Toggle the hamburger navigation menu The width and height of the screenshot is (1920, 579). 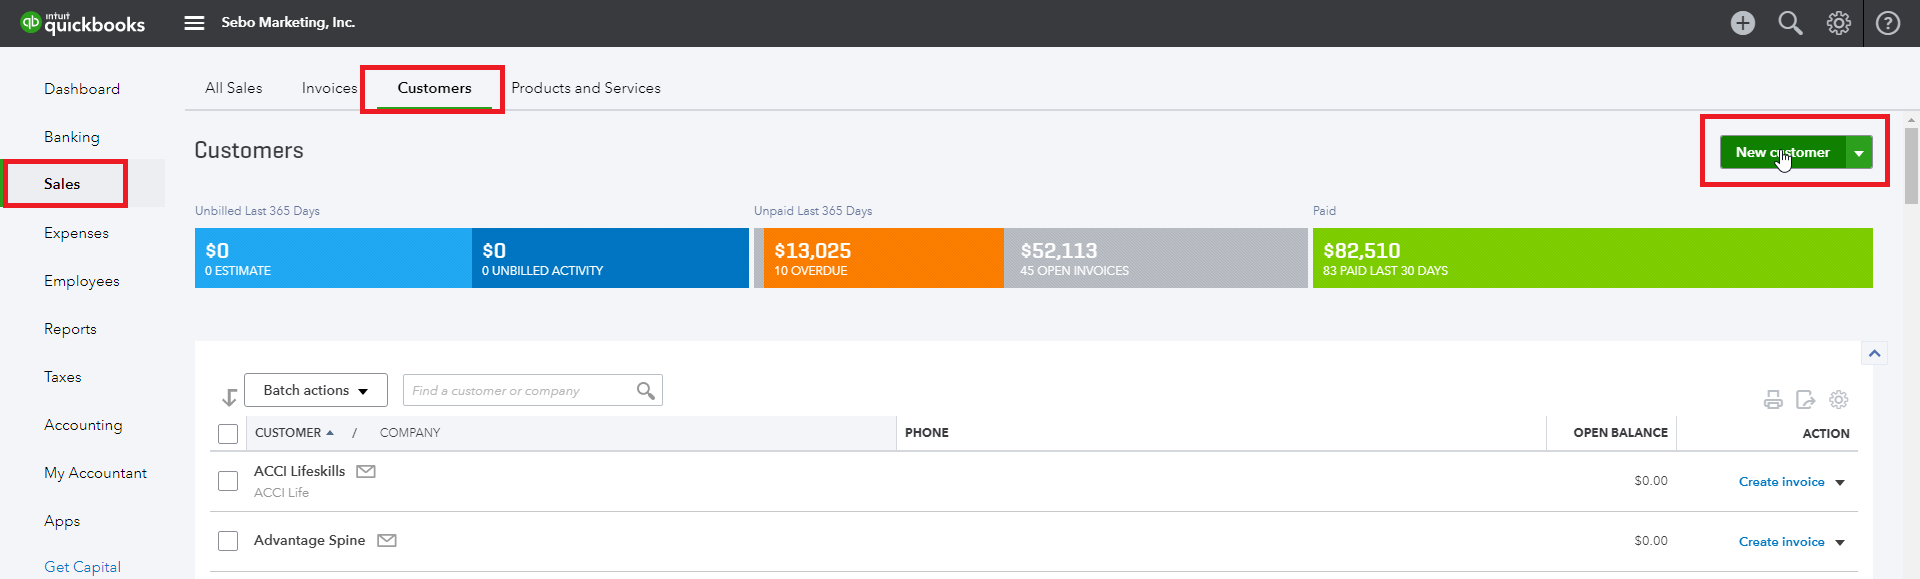[194, 23]
